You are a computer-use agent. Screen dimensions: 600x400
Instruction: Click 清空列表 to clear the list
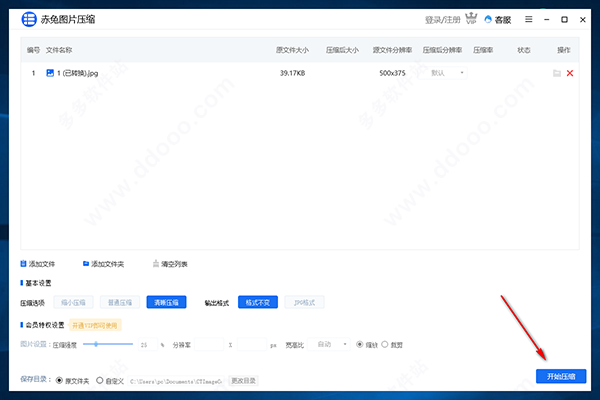tap(170, 264)
